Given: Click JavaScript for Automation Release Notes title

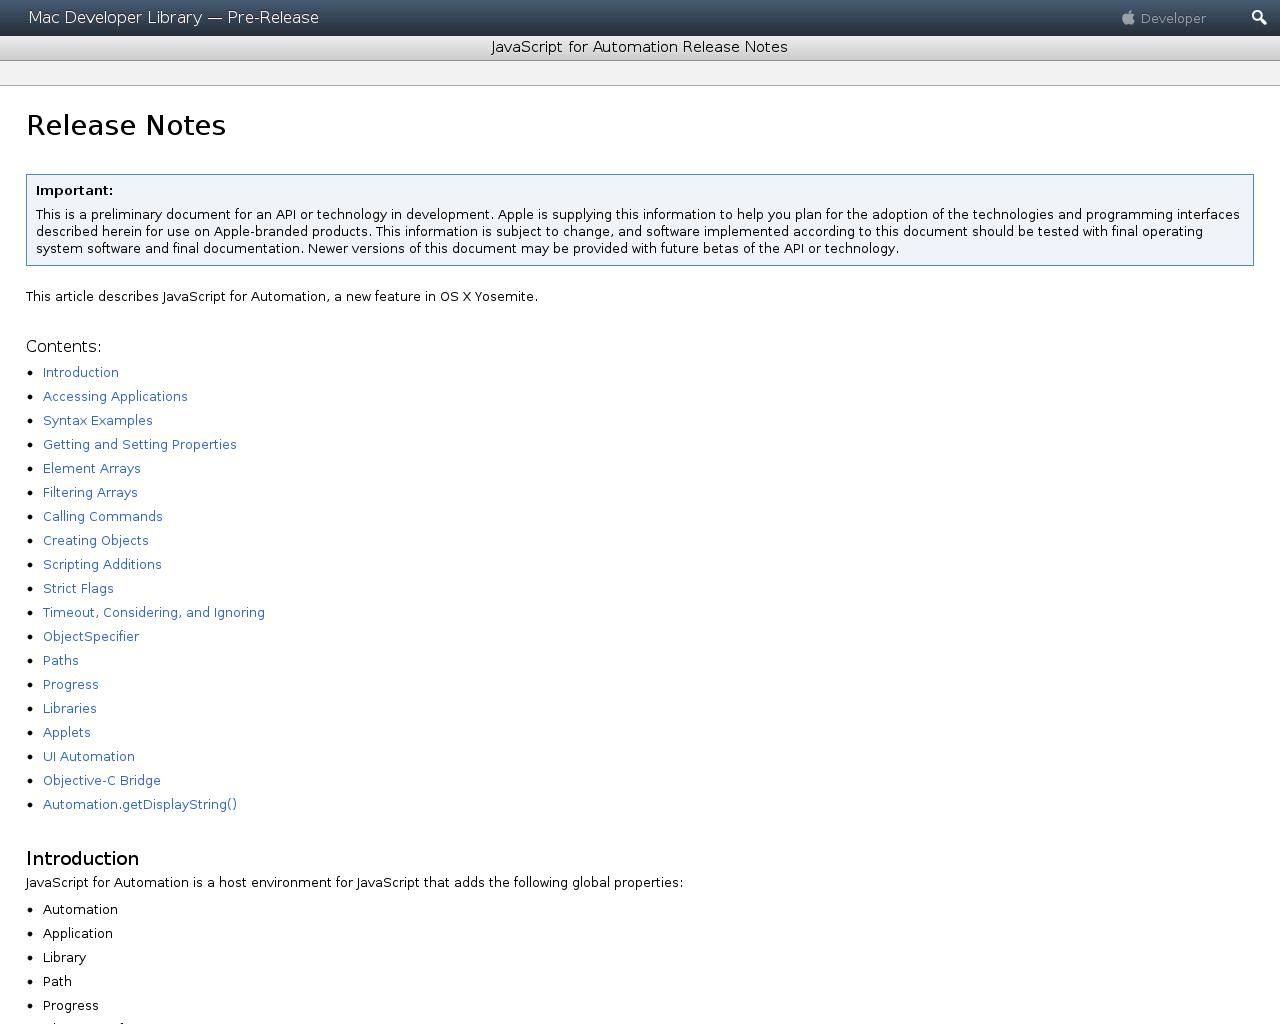Looking at the screenshot, I should click(x=639, y=47).
